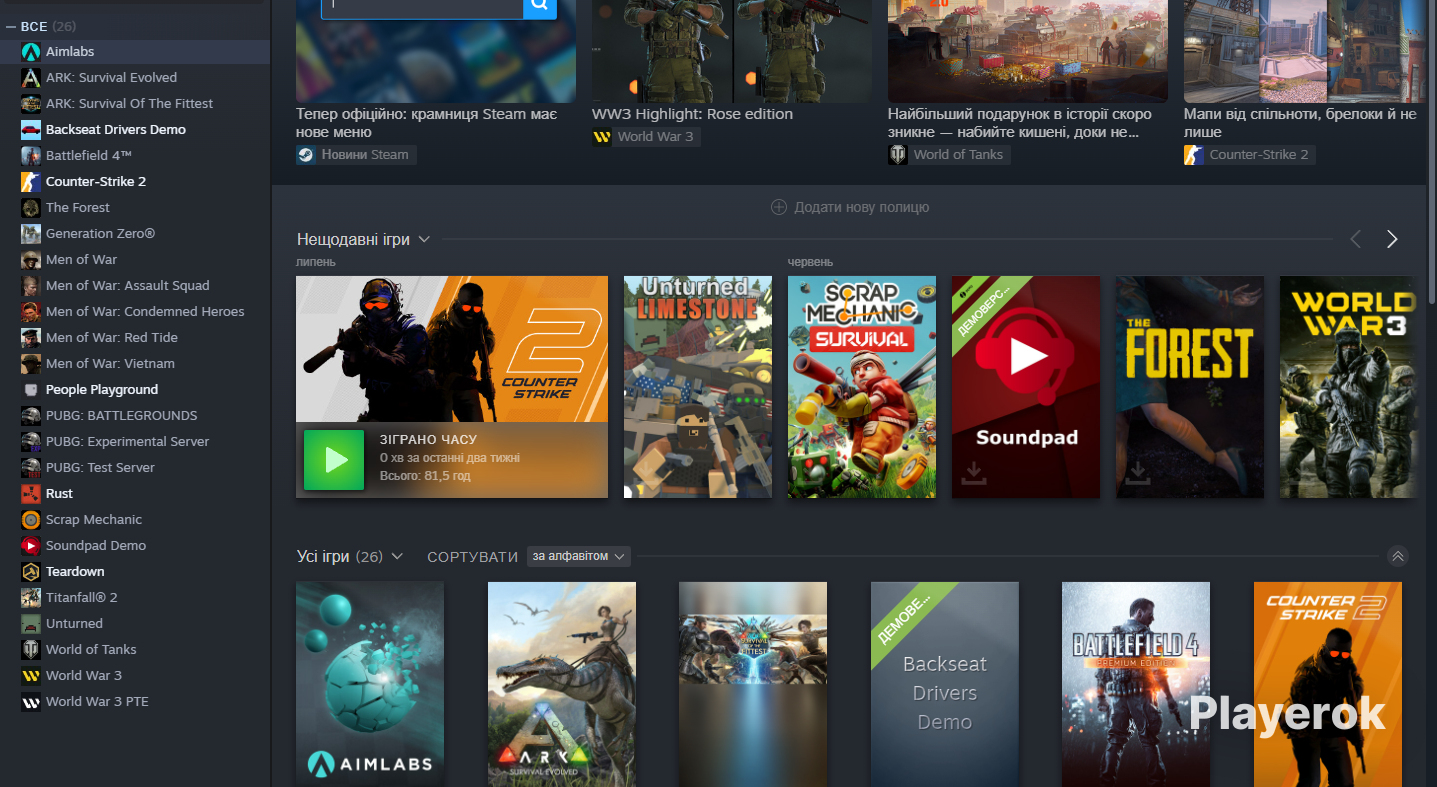This screenshot has width=1437, height=787.
Task: Click the Titanfall 2 sidebar icon
Action: point(31,597)
